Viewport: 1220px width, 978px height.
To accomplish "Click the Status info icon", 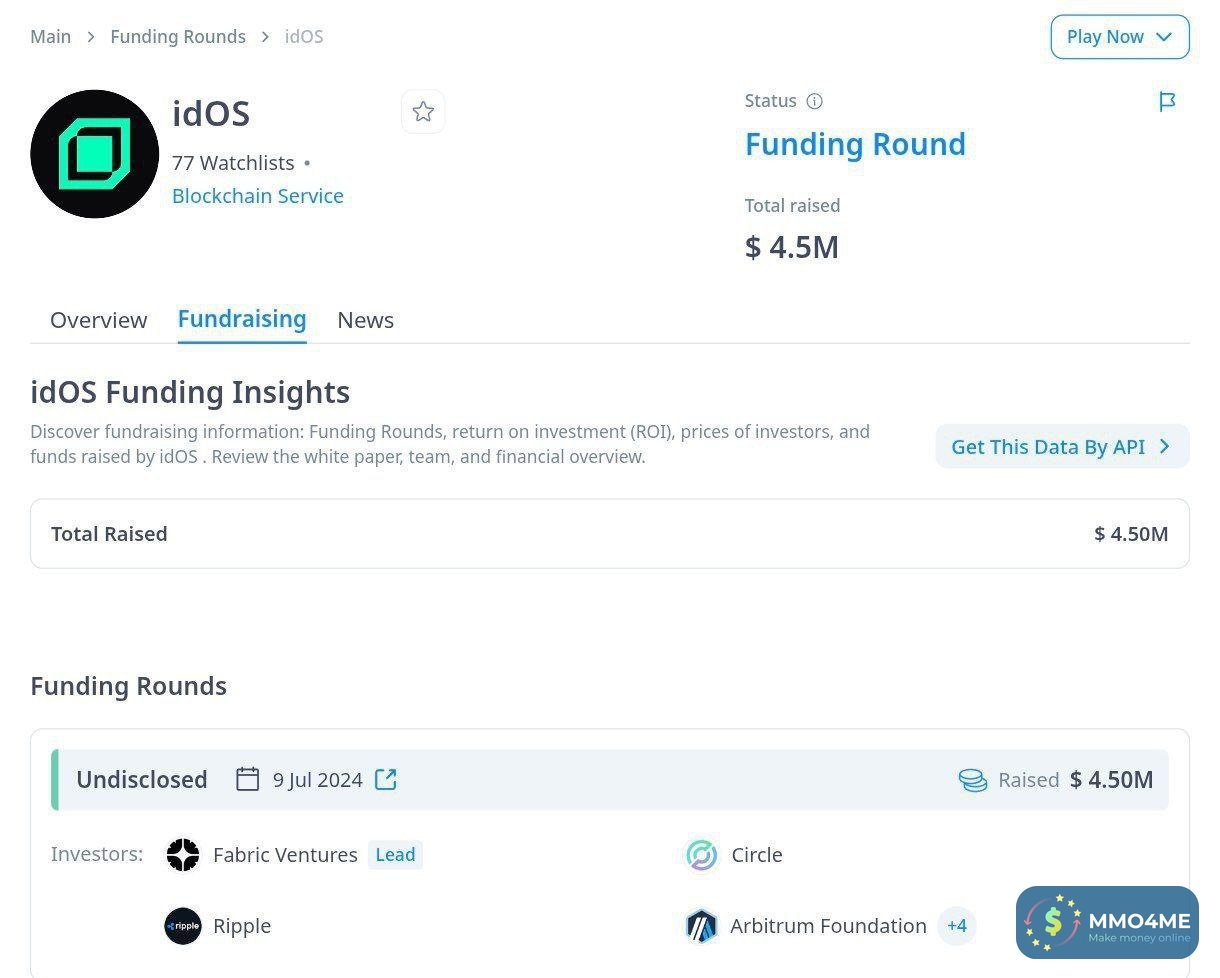I will click(814, 101).
